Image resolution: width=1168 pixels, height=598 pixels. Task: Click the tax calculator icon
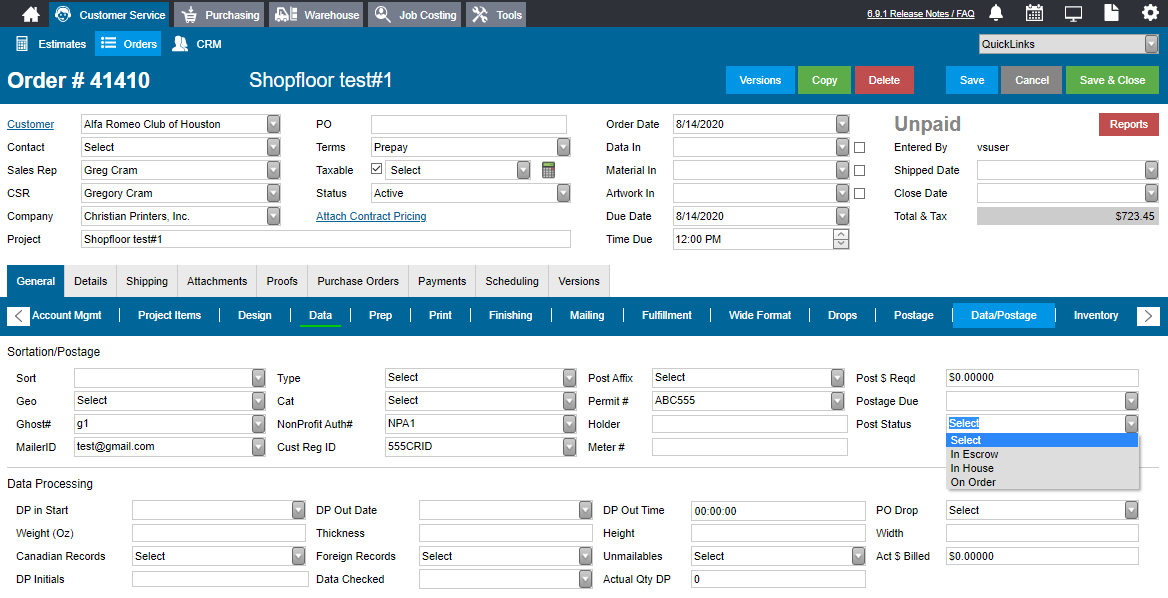tap(548, 170)
